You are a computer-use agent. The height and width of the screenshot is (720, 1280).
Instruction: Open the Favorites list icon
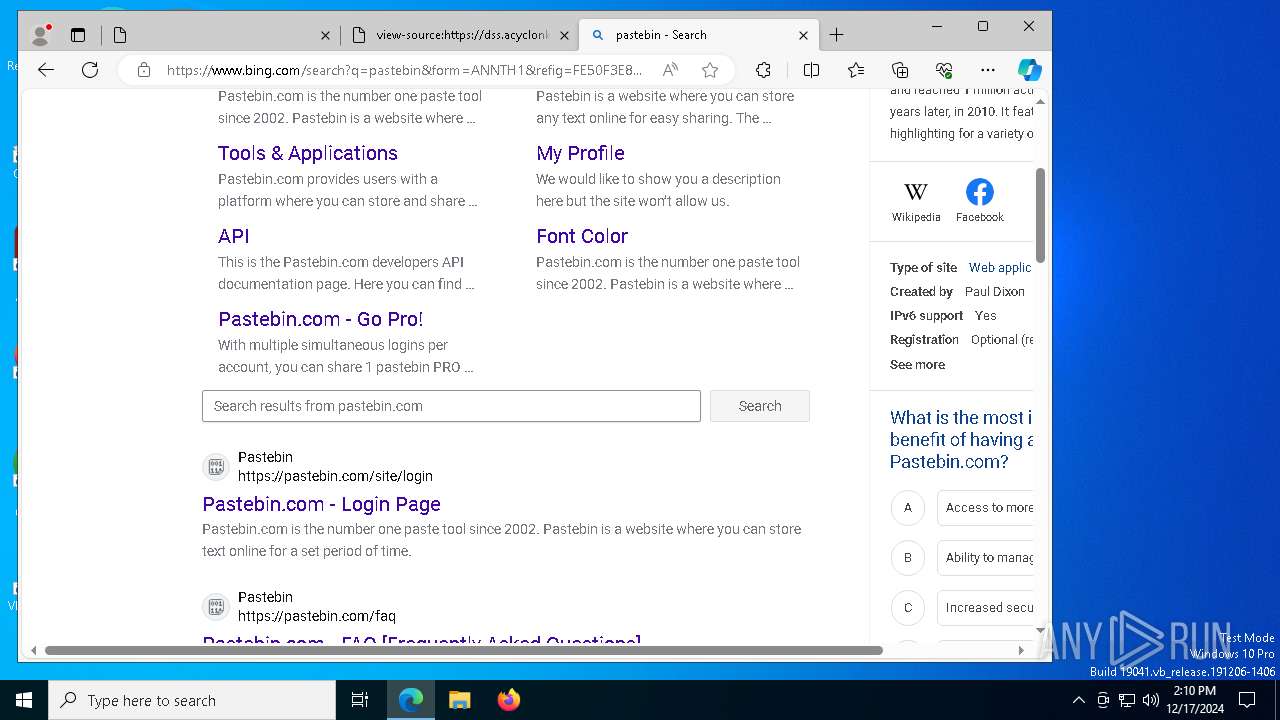pos(856,70)
